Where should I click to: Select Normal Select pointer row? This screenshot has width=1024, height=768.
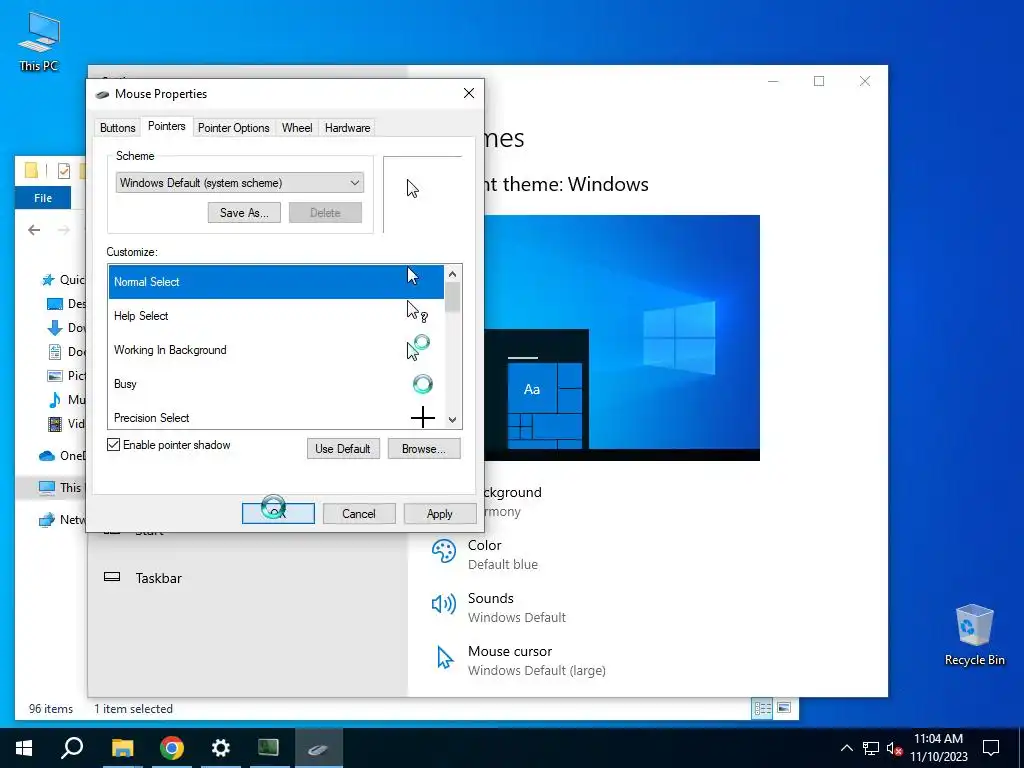[x=276, y=282]
